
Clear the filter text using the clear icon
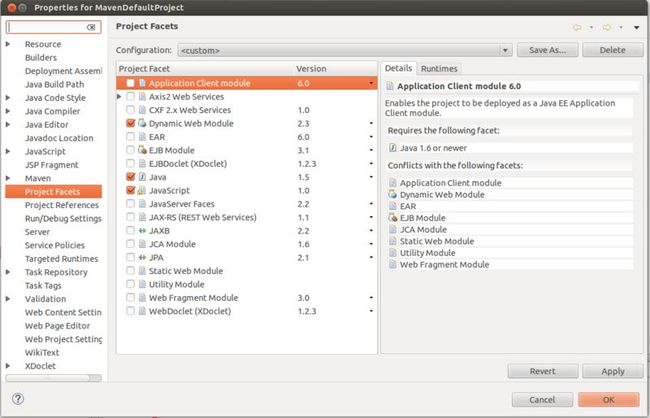(x=91, y=27)
